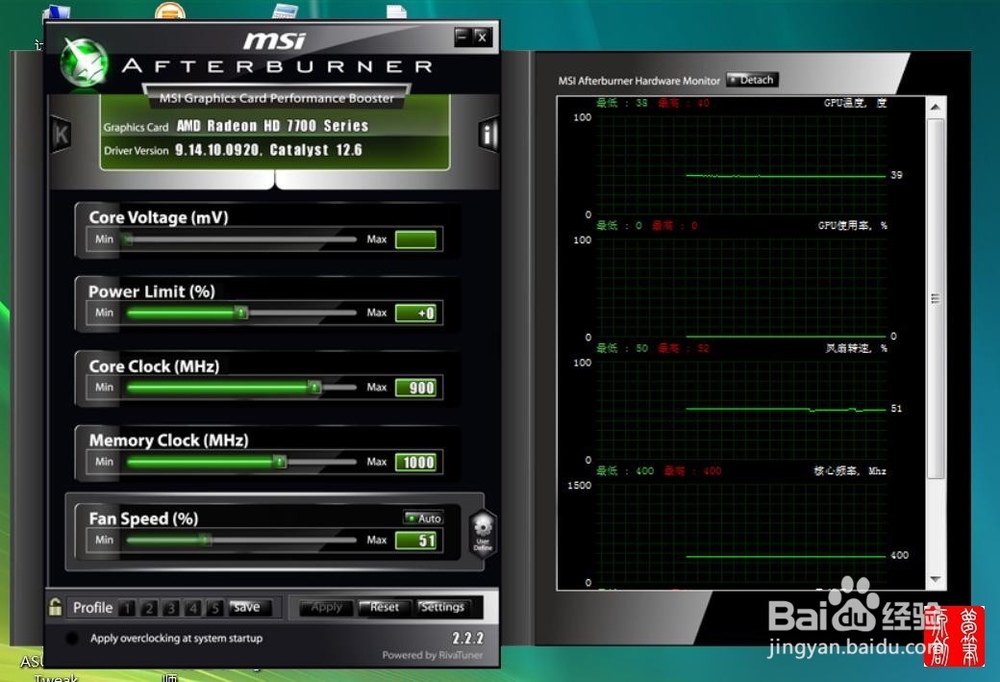This screenshot has height=682, width=1000.
Task: Unlock profiles with the padlock icon
Action: tap(55, 607)
